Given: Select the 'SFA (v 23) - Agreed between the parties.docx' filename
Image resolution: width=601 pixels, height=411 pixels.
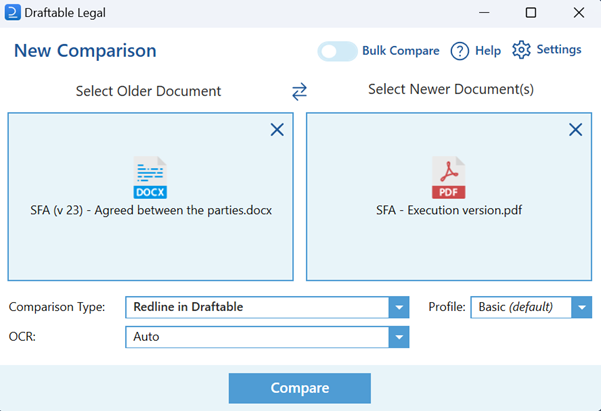Looking at the screenshot, I should (151, 210).
